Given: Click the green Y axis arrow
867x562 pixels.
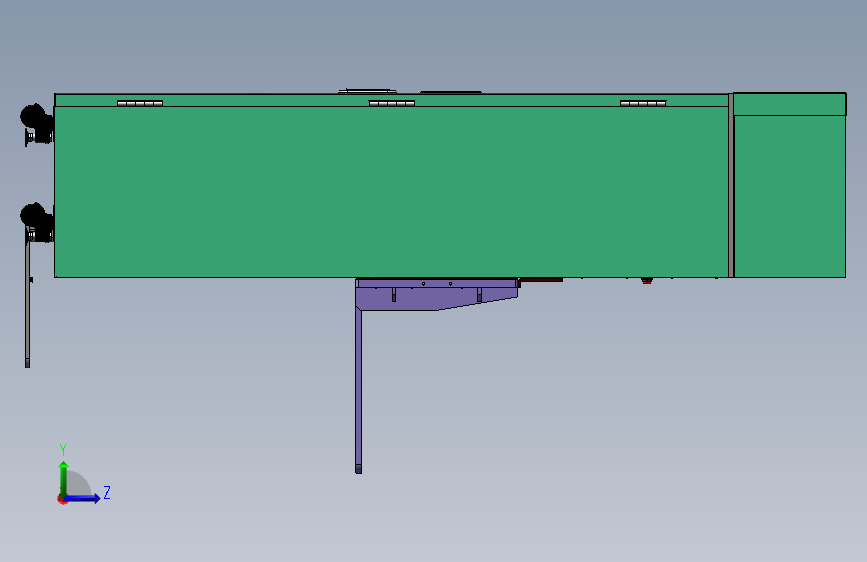Looking at the screenshot, I should (64, 479).
